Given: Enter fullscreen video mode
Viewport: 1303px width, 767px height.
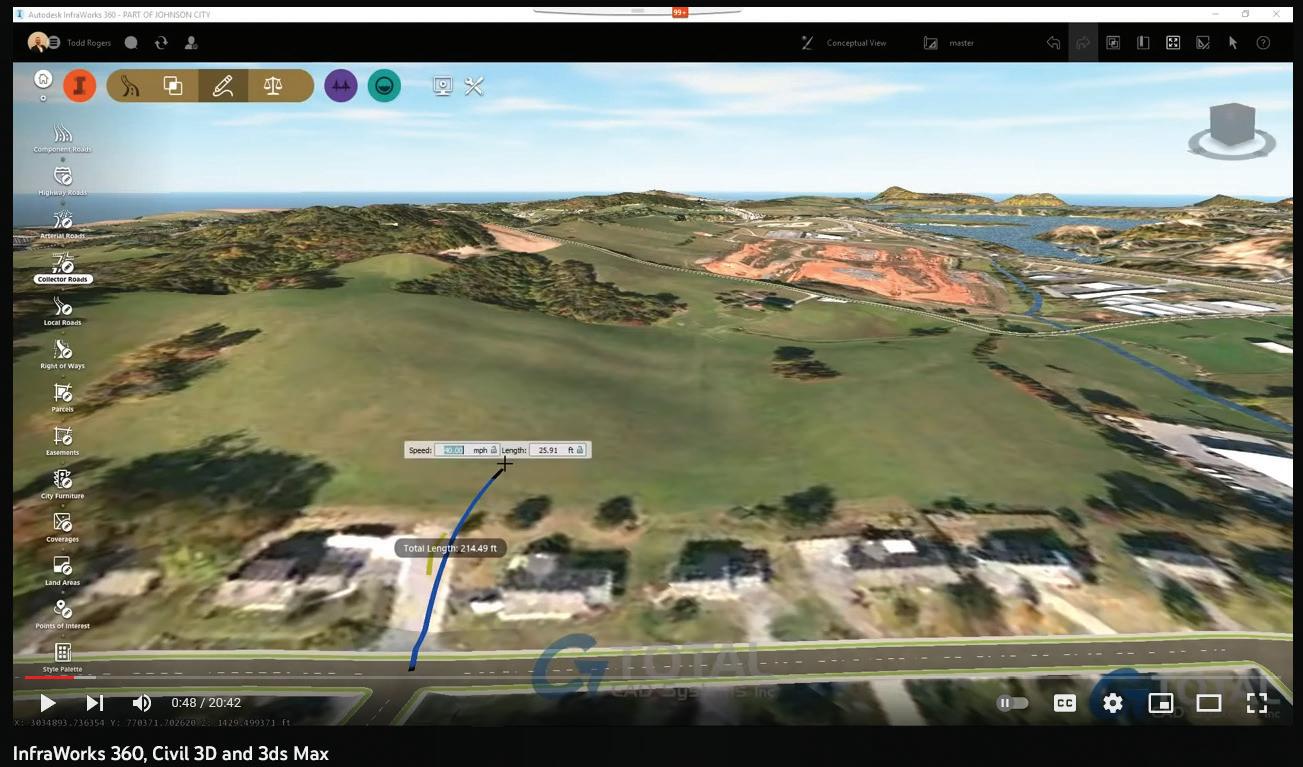Looking at the screenshot, I should click(1256, 703).
